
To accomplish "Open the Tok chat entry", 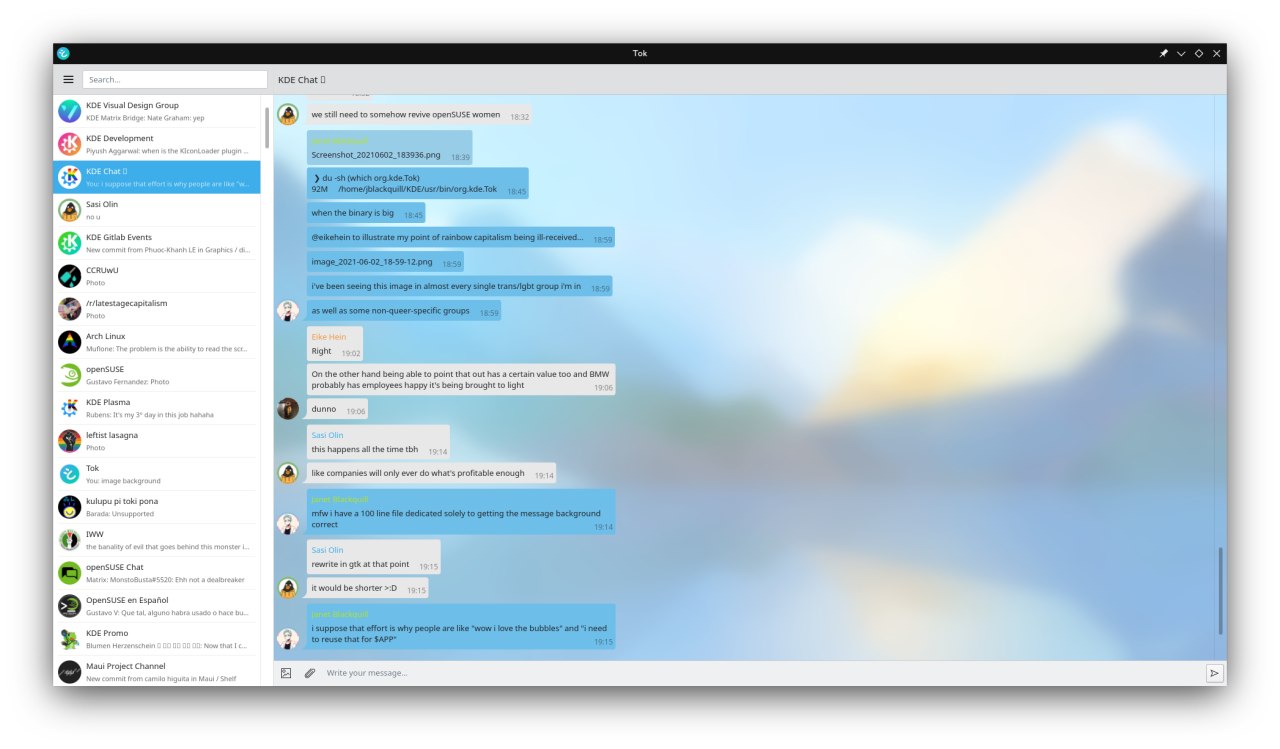I will point(156,474).
